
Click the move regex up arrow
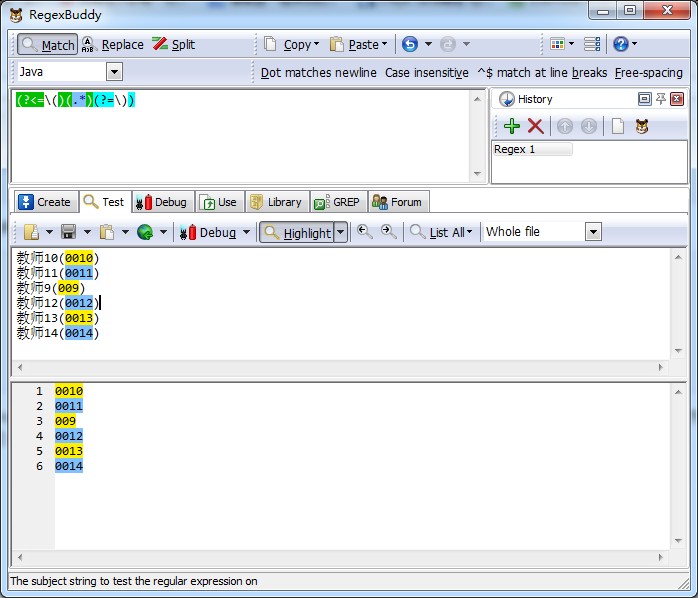tap(565, 126)
